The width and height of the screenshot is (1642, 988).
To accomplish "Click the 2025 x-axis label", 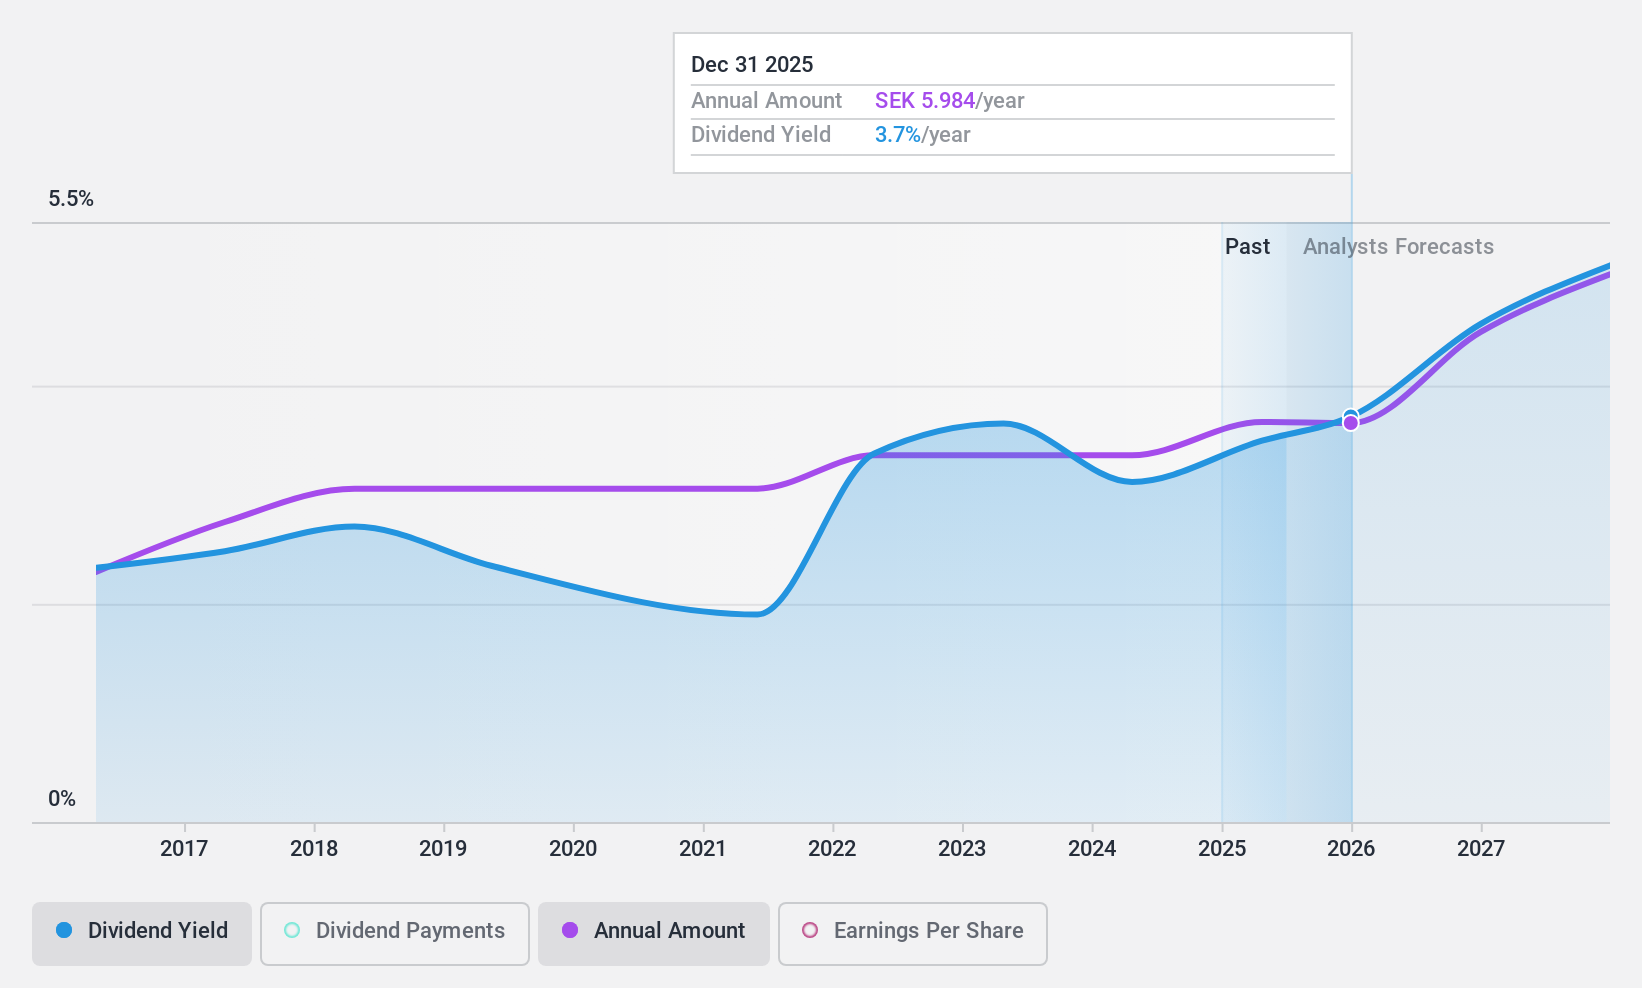I will coord(1222,849).
